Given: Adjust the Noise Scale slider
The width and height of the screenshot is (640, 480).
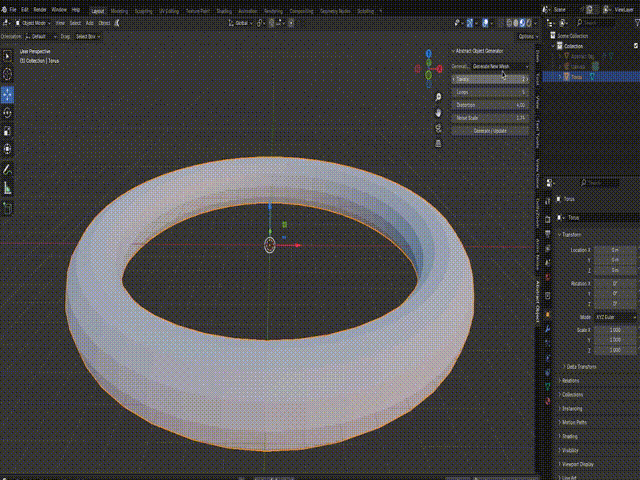Looking at the screenshot, I should tap(490, 118).
